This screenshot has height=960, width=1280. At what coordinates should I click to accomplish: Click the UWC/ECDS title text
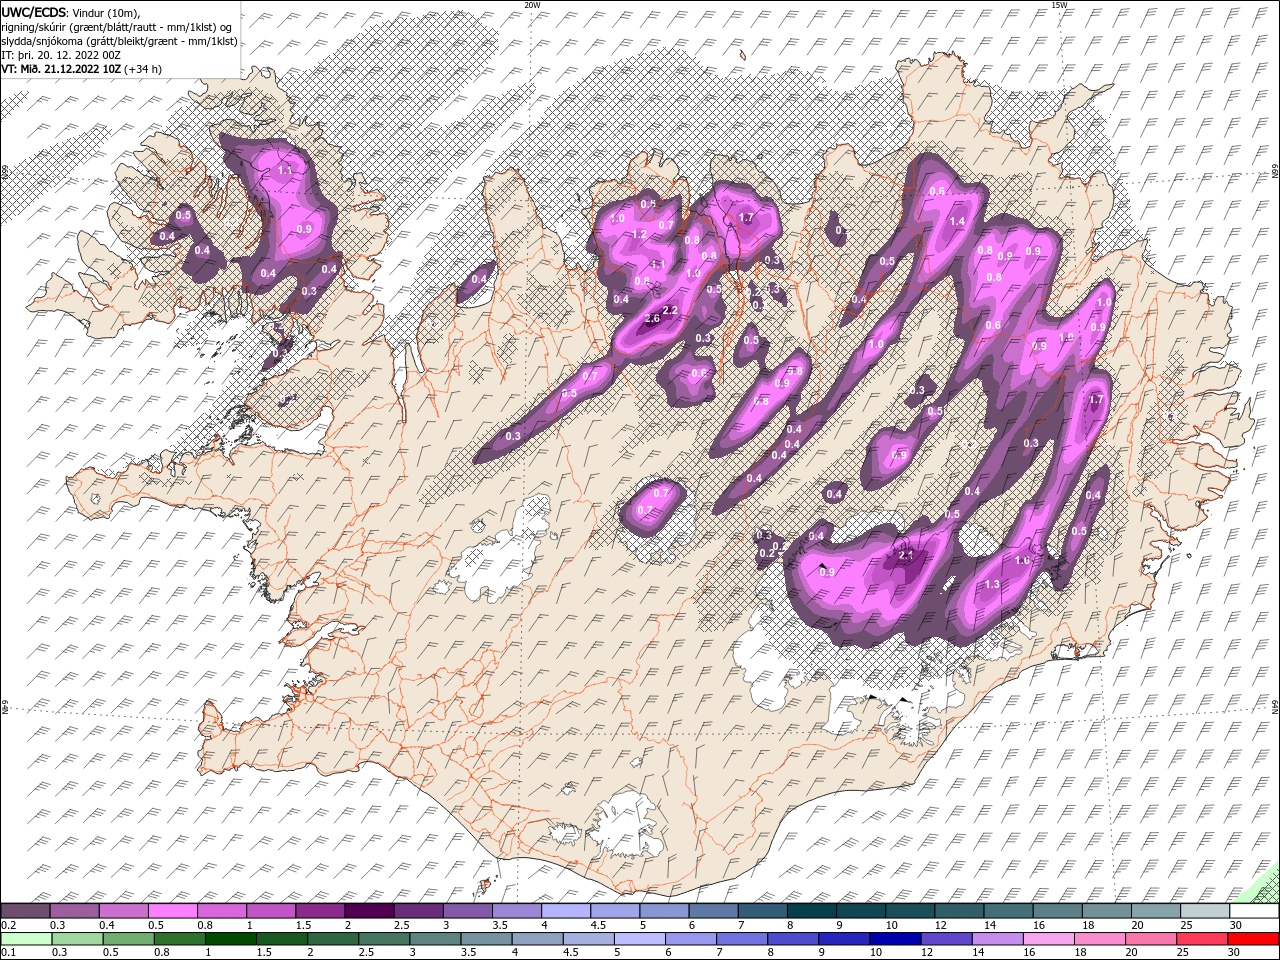pyautogui.click(x=33, y=12)
